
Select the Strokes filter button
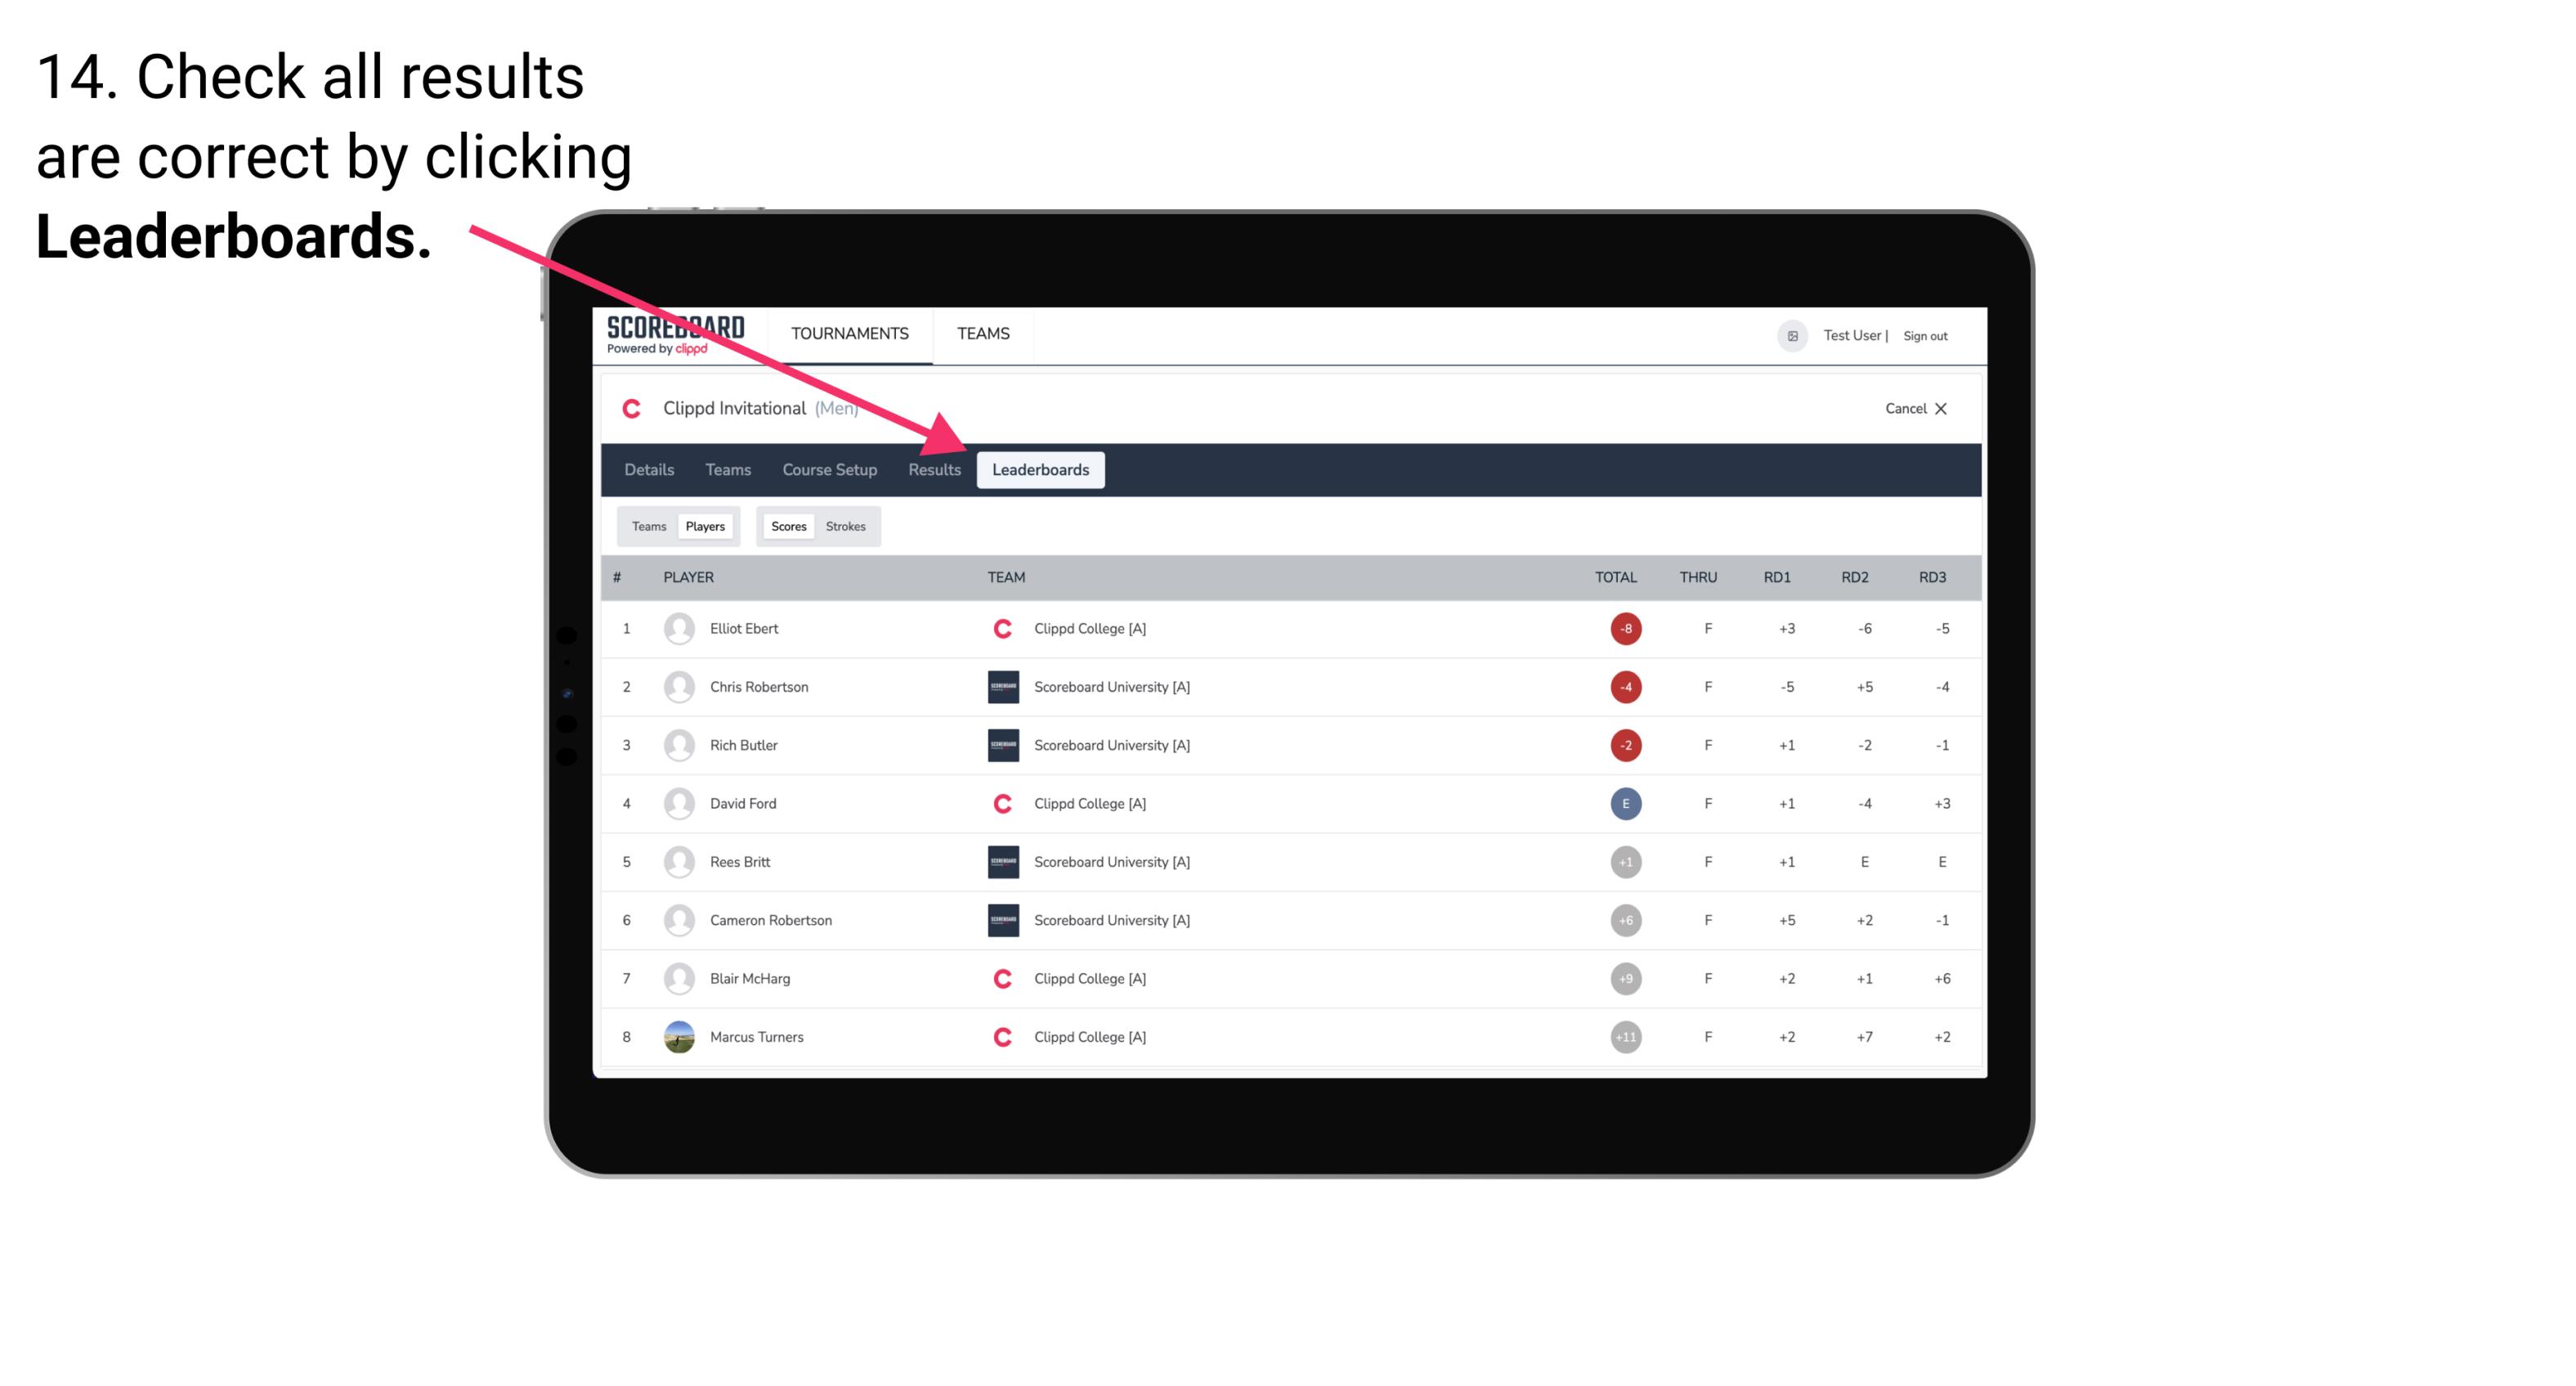coord(848,526)
